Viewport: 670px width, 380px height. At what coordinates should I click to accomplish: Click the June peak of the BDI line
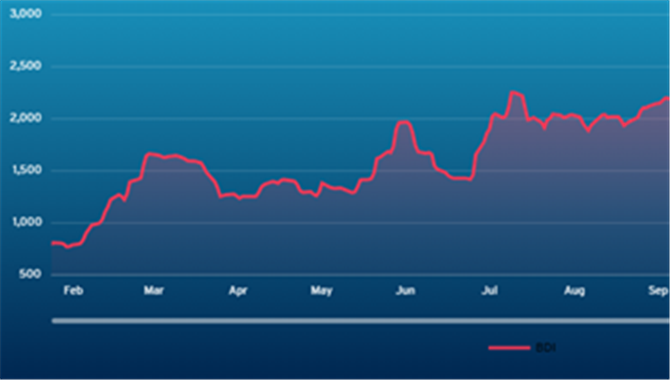pos(404,122)
